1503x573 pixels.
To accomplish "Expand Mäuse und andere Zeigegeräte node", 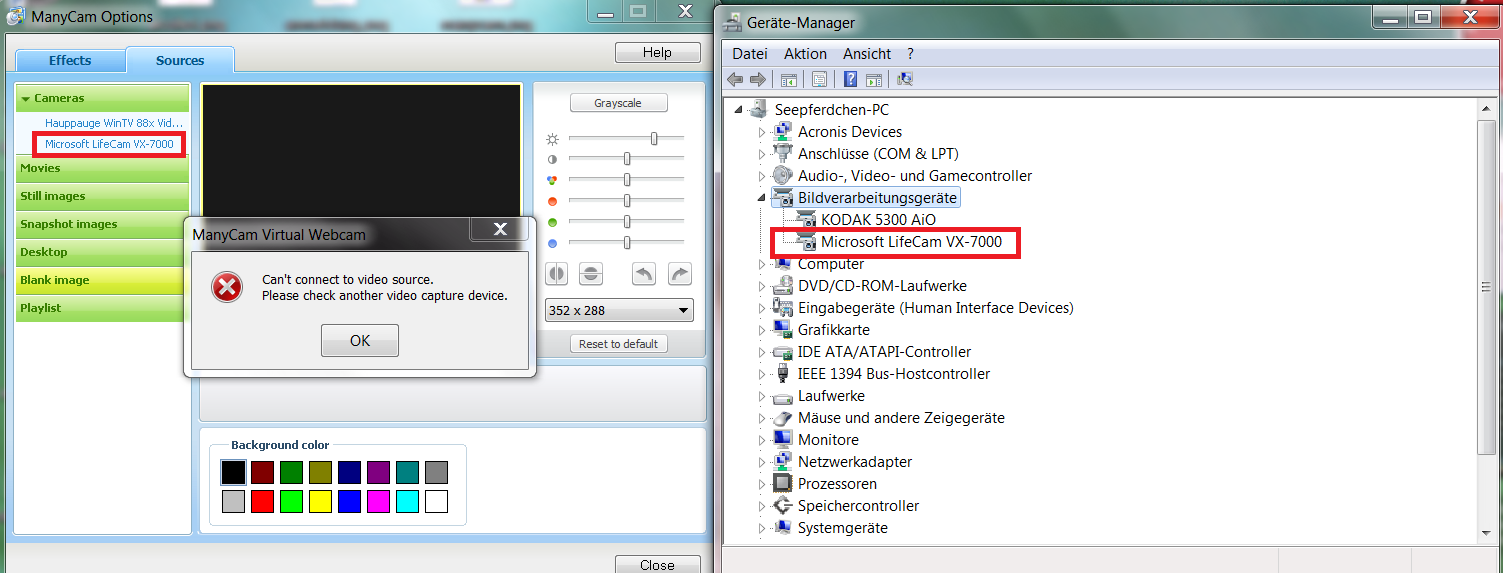I will click(x=762, y=418).
